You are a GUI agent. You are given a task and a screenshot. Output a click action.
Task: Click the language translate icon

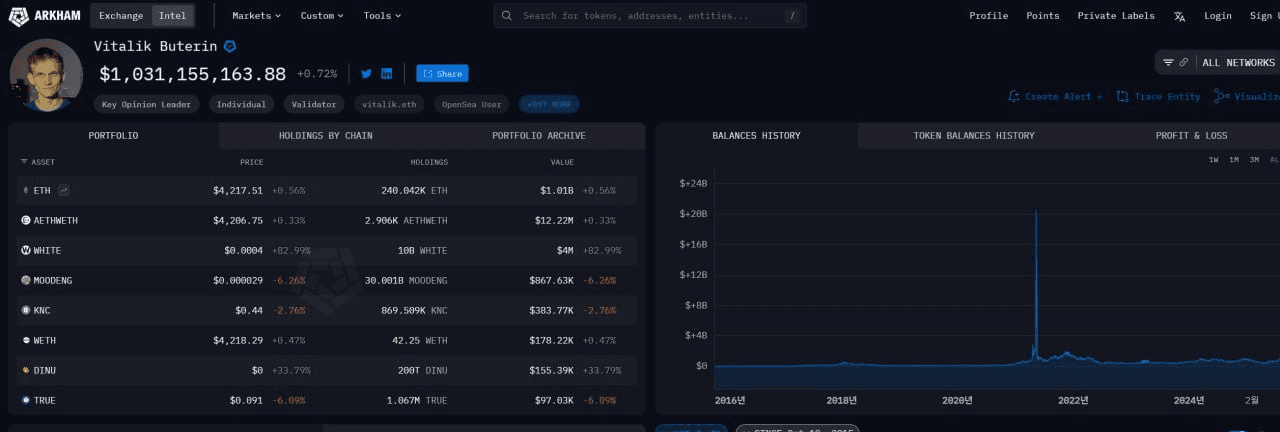(1180, 16)
